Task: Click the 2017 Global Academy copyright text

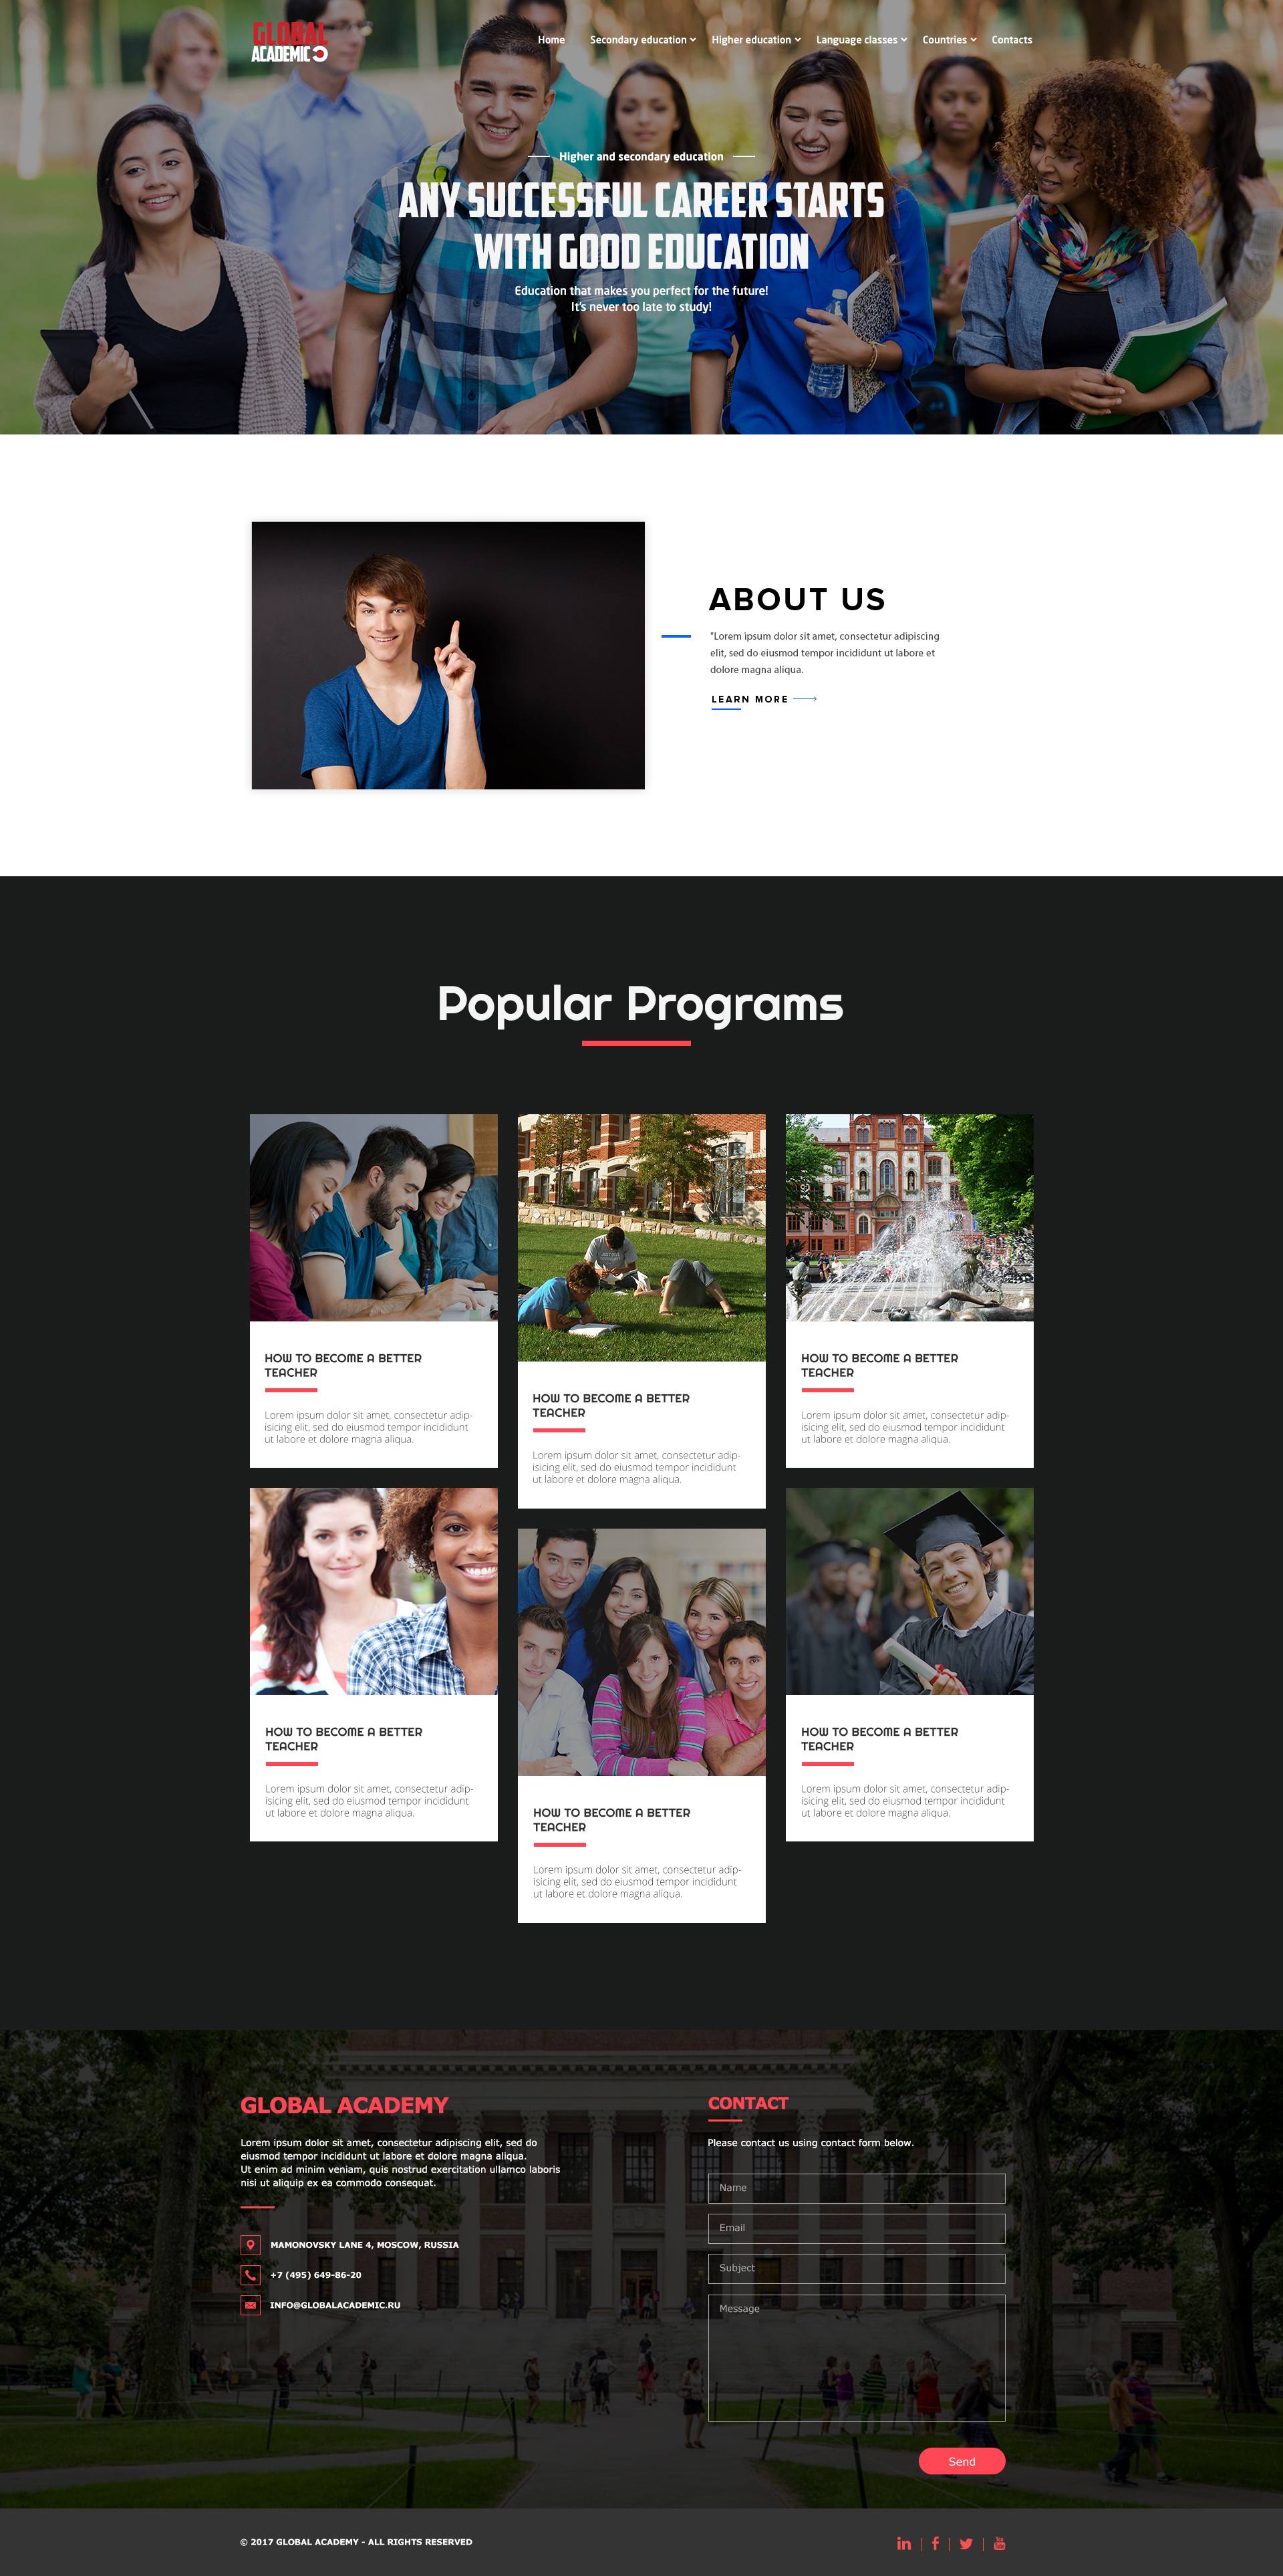Action: 356,2541
